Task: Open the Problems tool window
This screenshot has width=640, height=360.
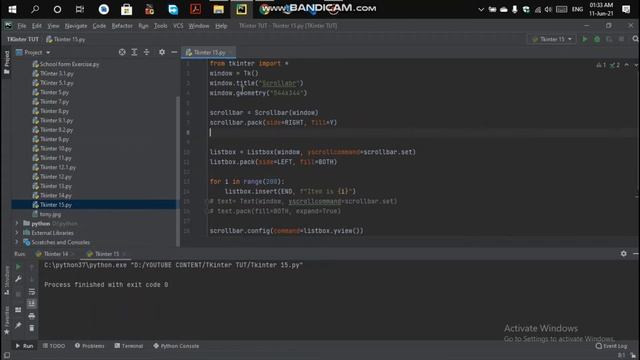Action: pos(89,346)
